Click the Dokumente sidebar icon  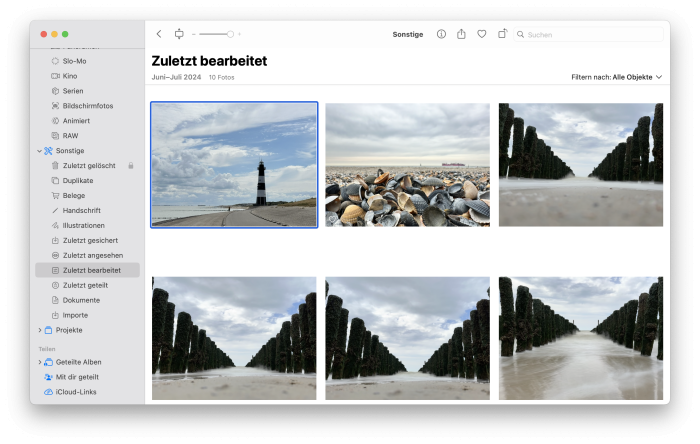click(x=55, y=300)
